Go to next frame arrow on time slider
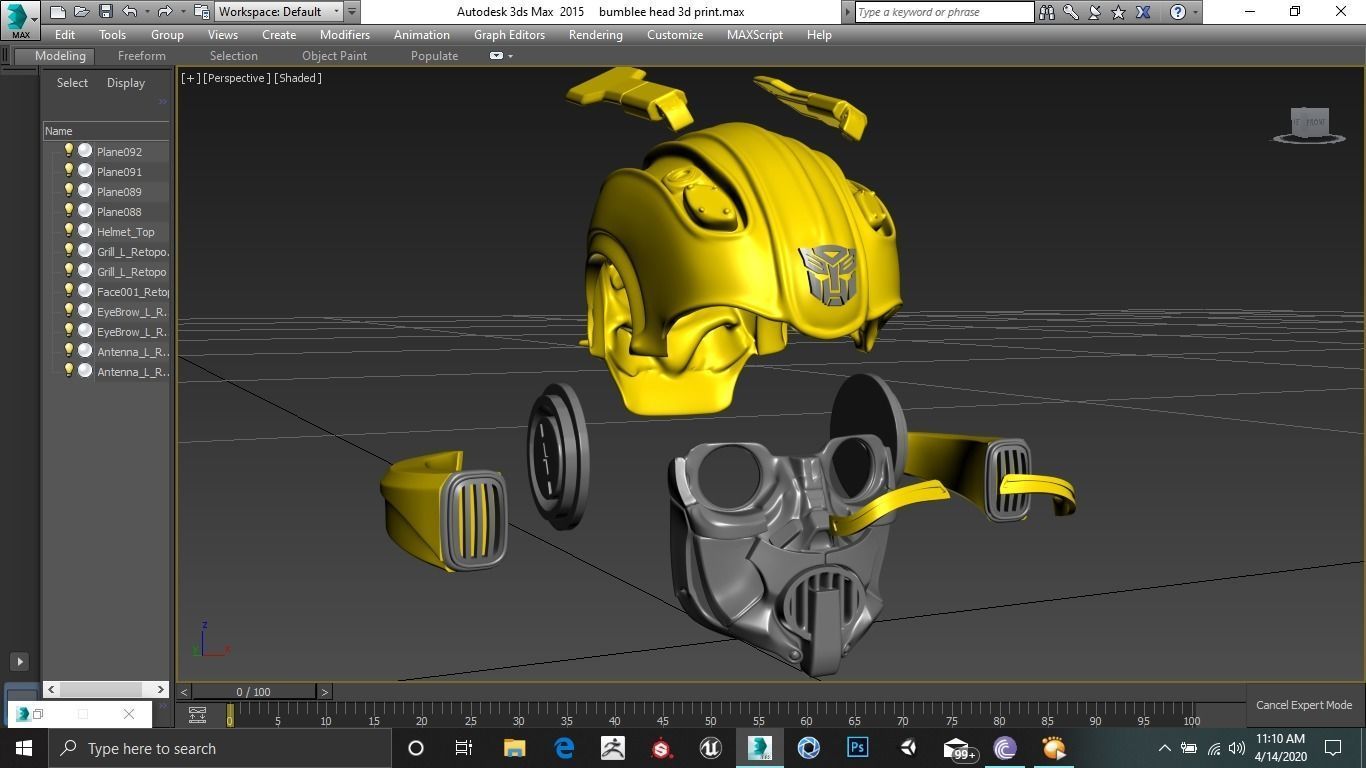This screenshot has height=768, width=1366. coord(324,692)
